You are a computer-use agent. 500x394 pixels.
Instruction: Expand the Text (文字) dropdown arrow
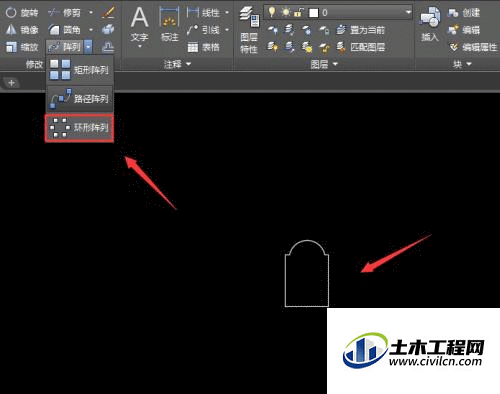[140, 47]
